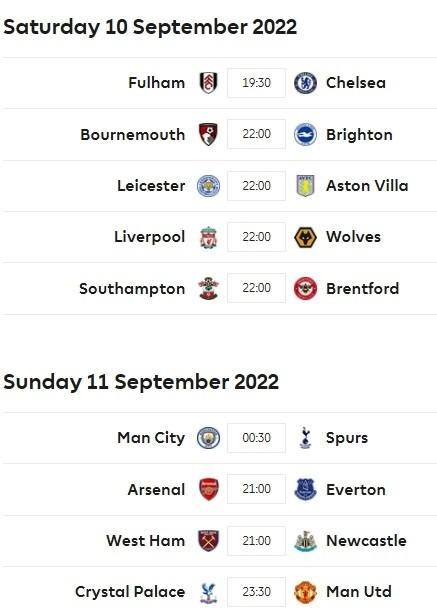The height and width of the screenshot is (613, 437).
Task: Open the 19:30 Fulham v Chelsea kickoff box
Action: 256,83
